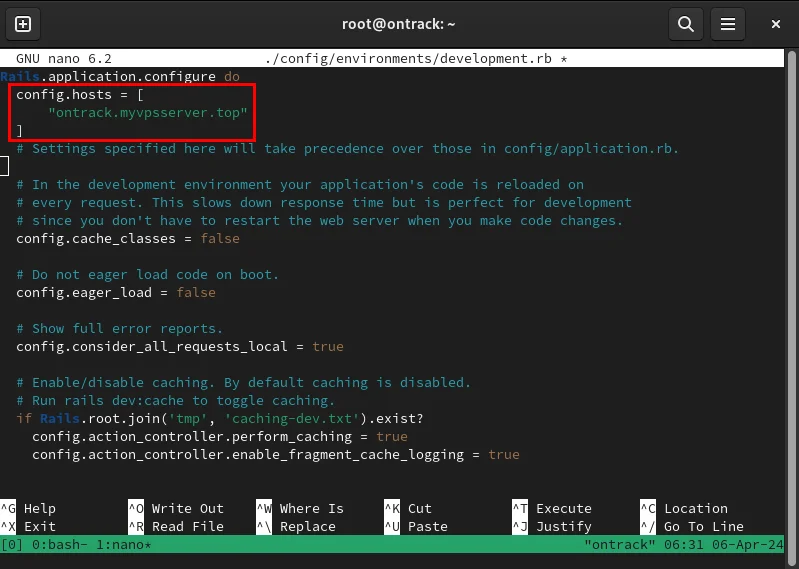Click the nano text cursor block
799x569 pixels.
[x=4, y=167]
